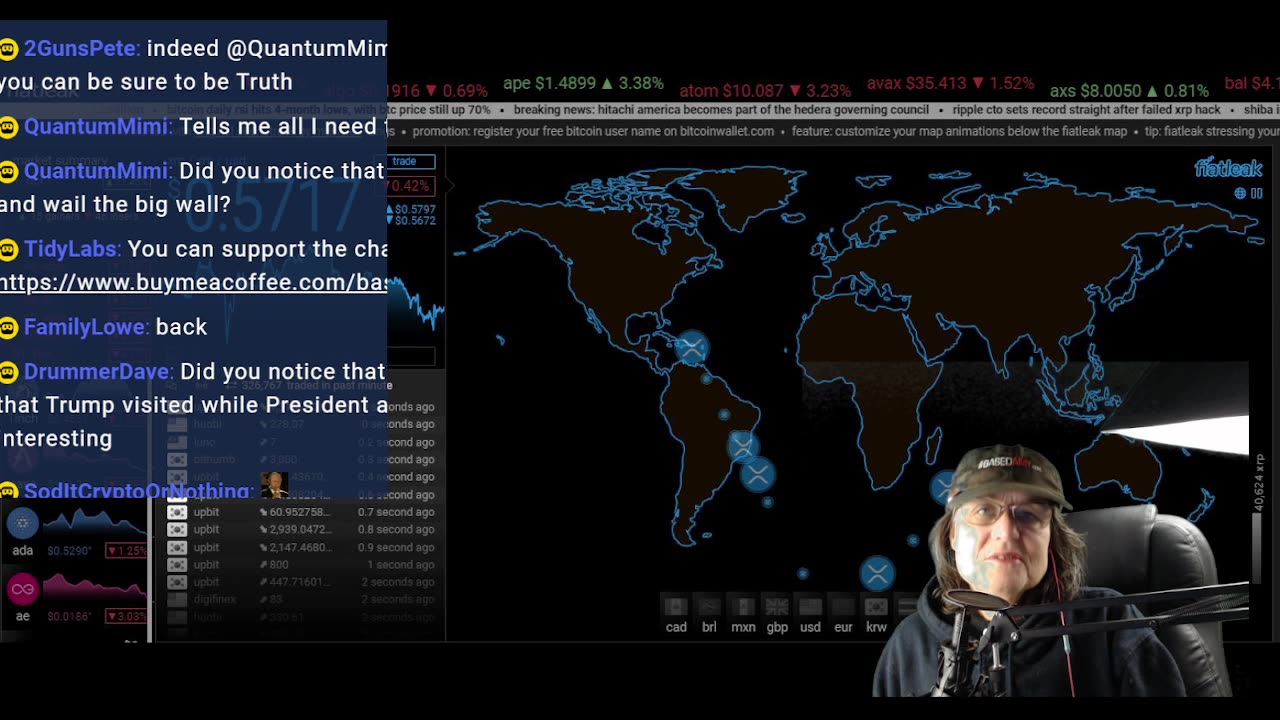
Task: Click the globe icon under the fiatleak logo
Action: click(x=1240, y=193)
